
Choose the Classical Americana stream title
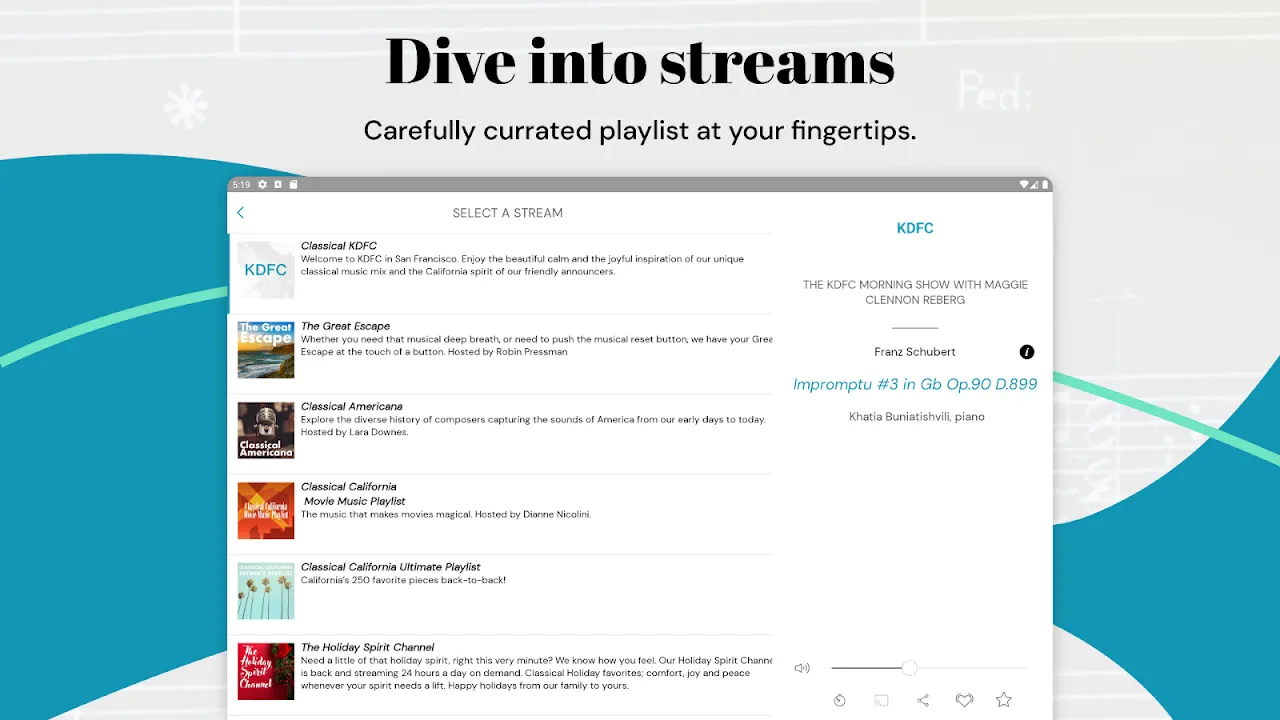coord(352,407)
